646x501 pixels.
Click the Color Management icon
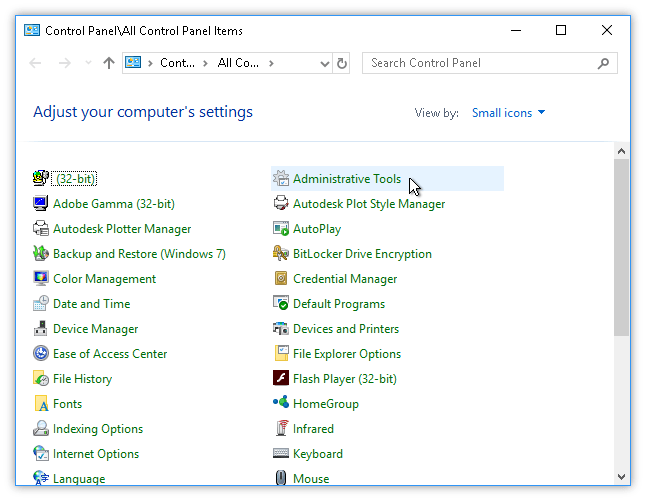pyautogui.click(x=41, y=279)
